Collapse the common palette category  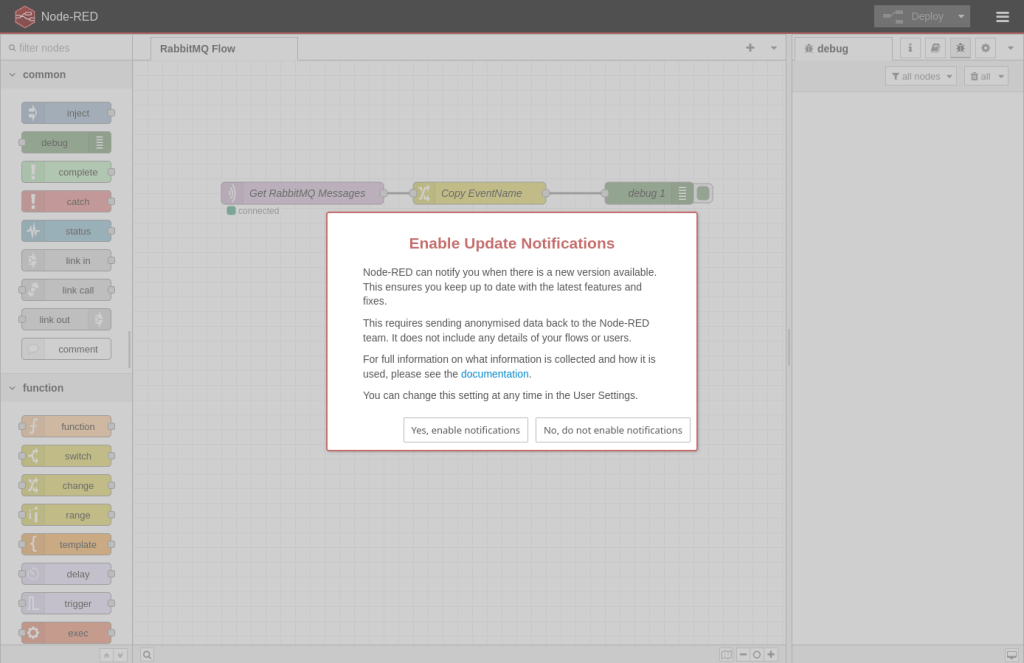click(x=13, y=75)
